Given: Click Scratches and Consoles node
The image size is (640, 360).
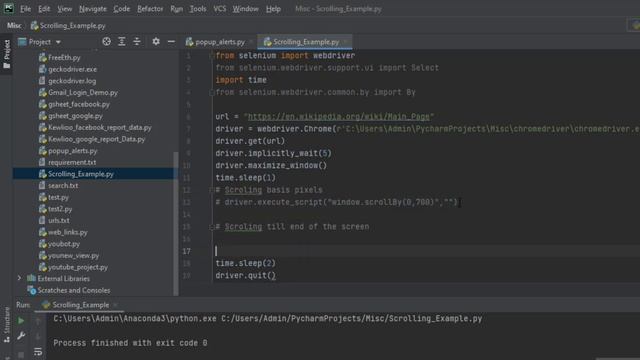Looking at the screenshot, I should tap(73, 291).
